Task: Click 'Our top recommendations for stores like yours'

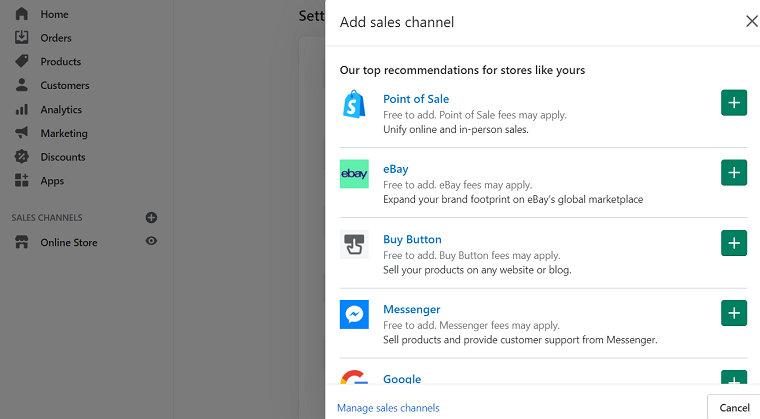Action: point(462,70)
